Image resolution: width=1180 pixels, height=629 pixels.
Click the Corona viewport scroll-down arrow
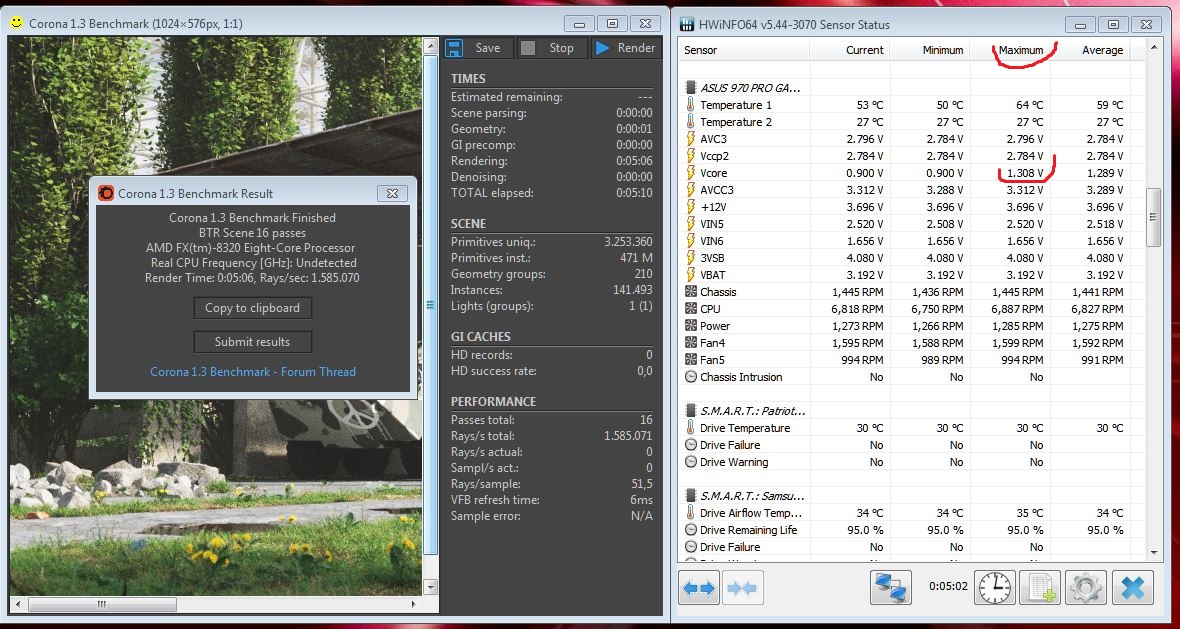coord(430,585)
